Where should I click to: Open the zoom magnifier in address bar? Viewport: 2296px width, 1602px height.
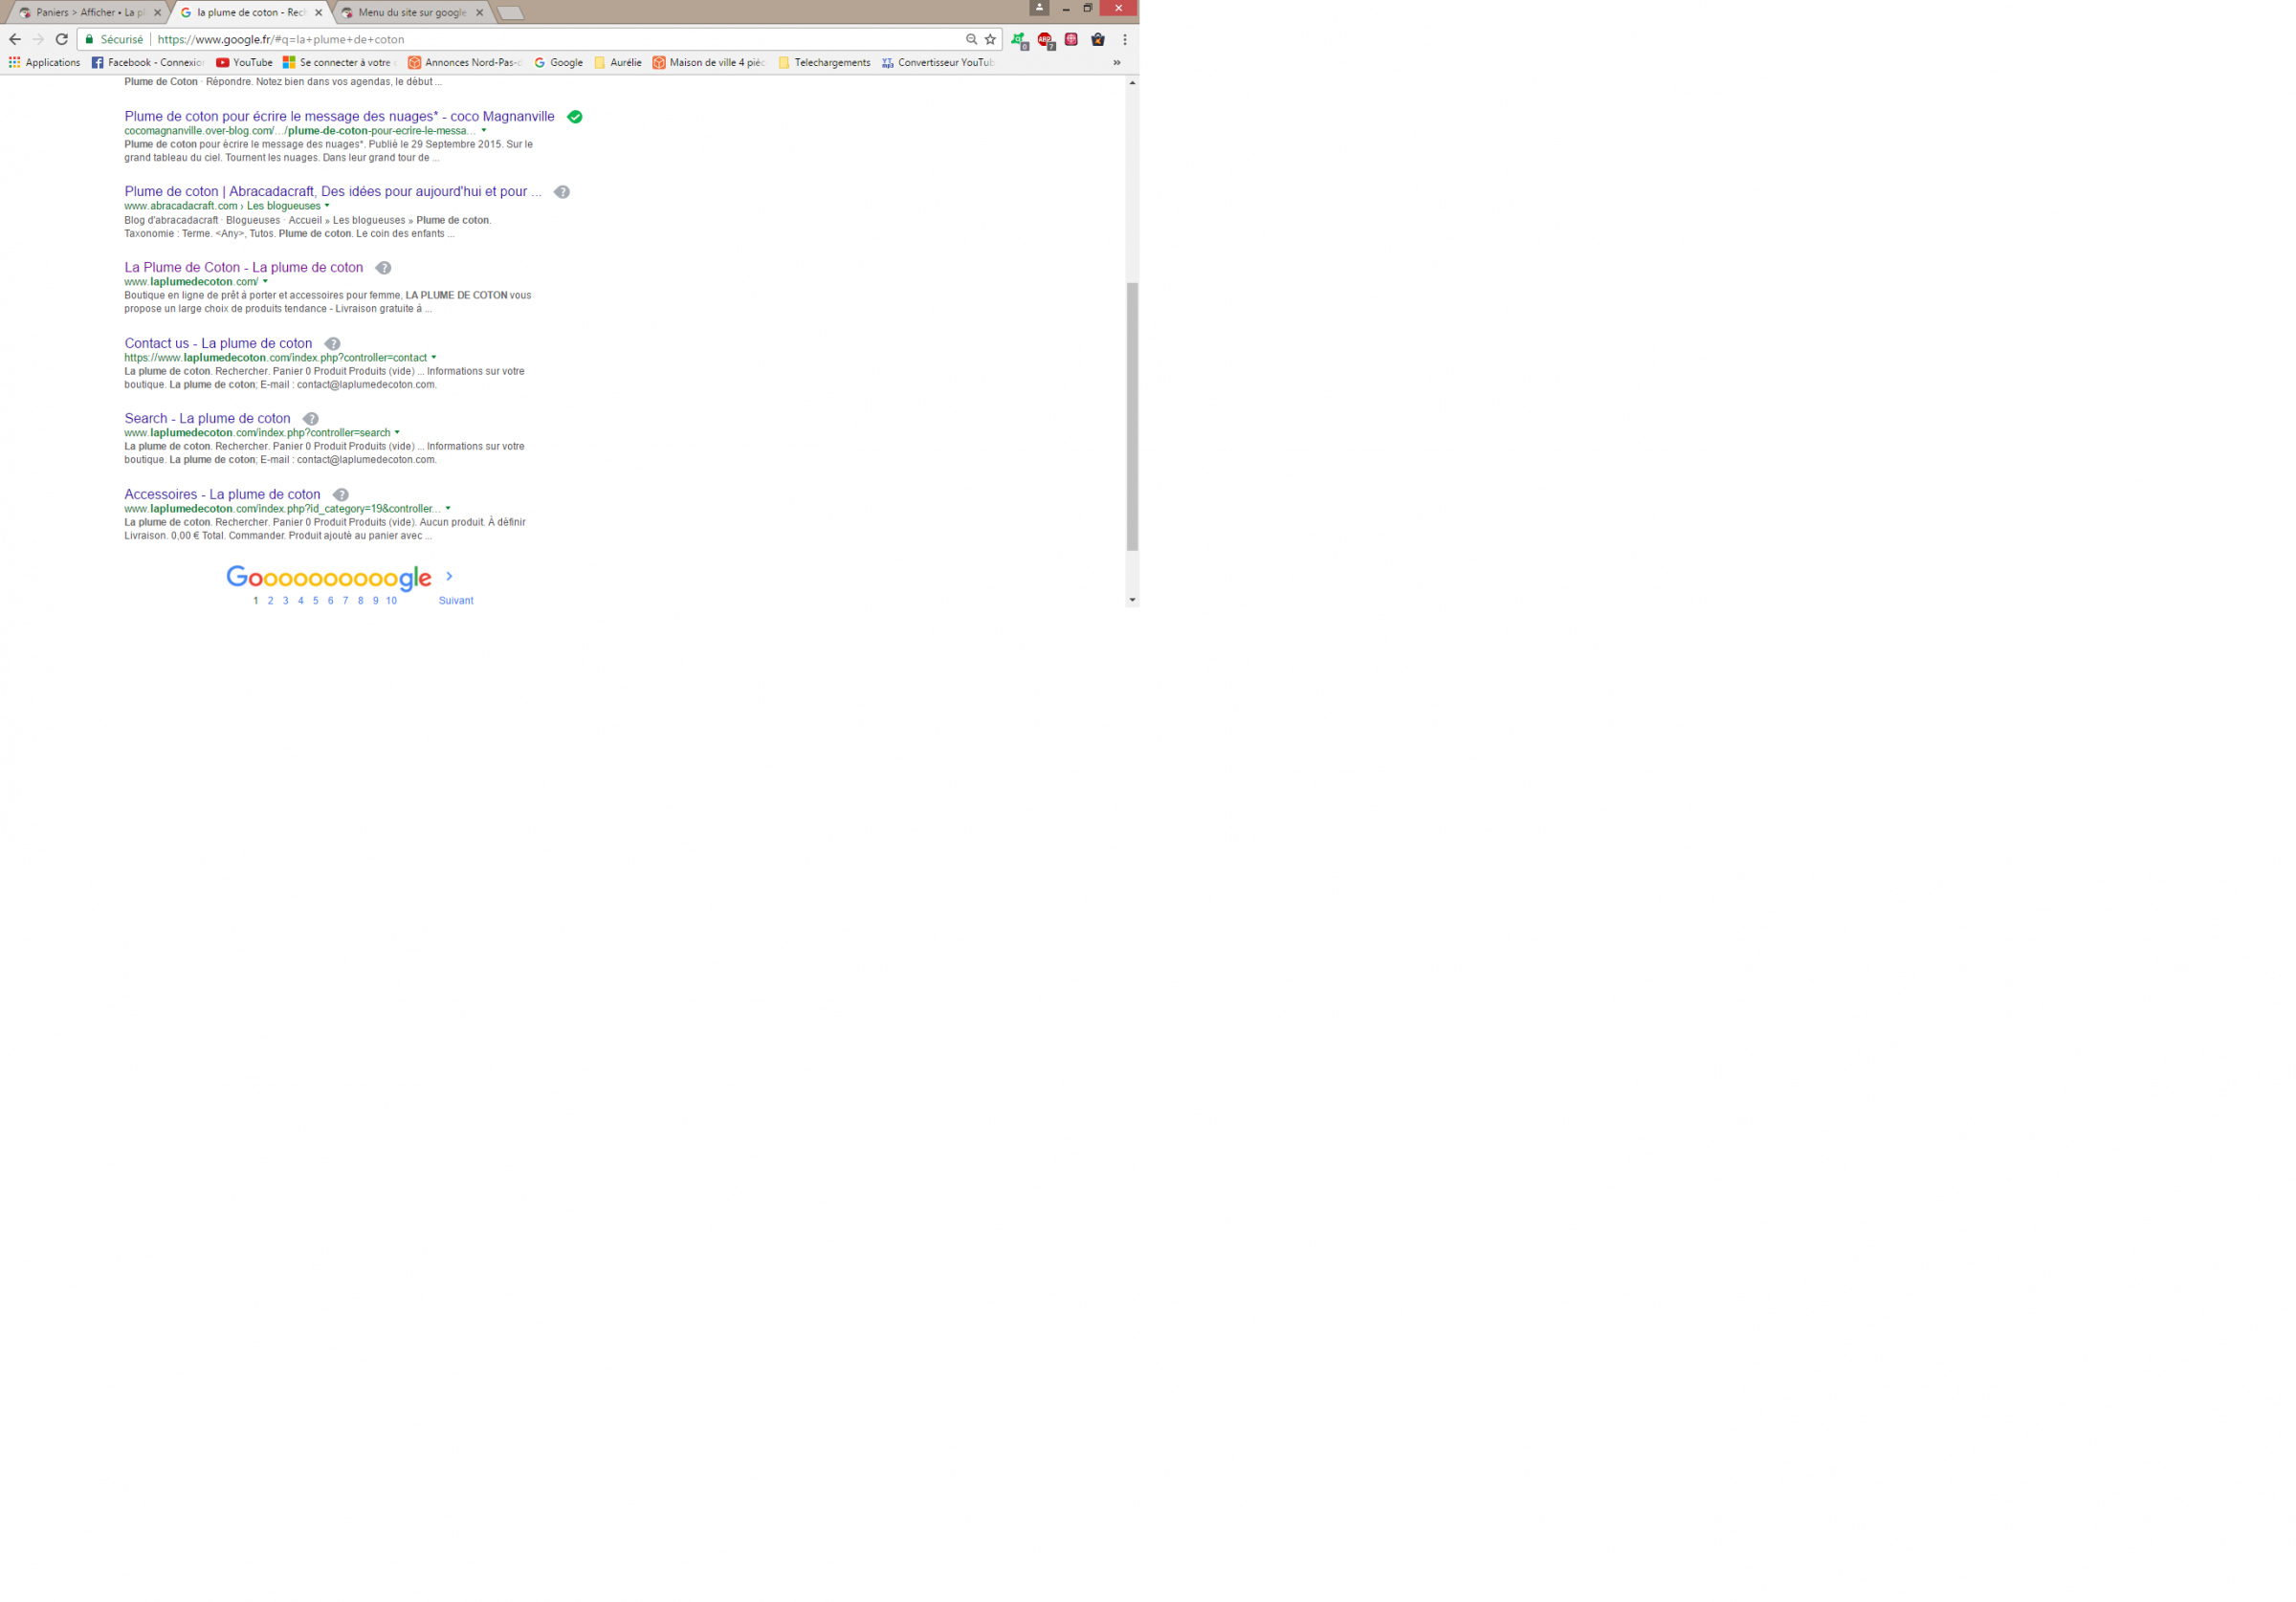point(971,40)
